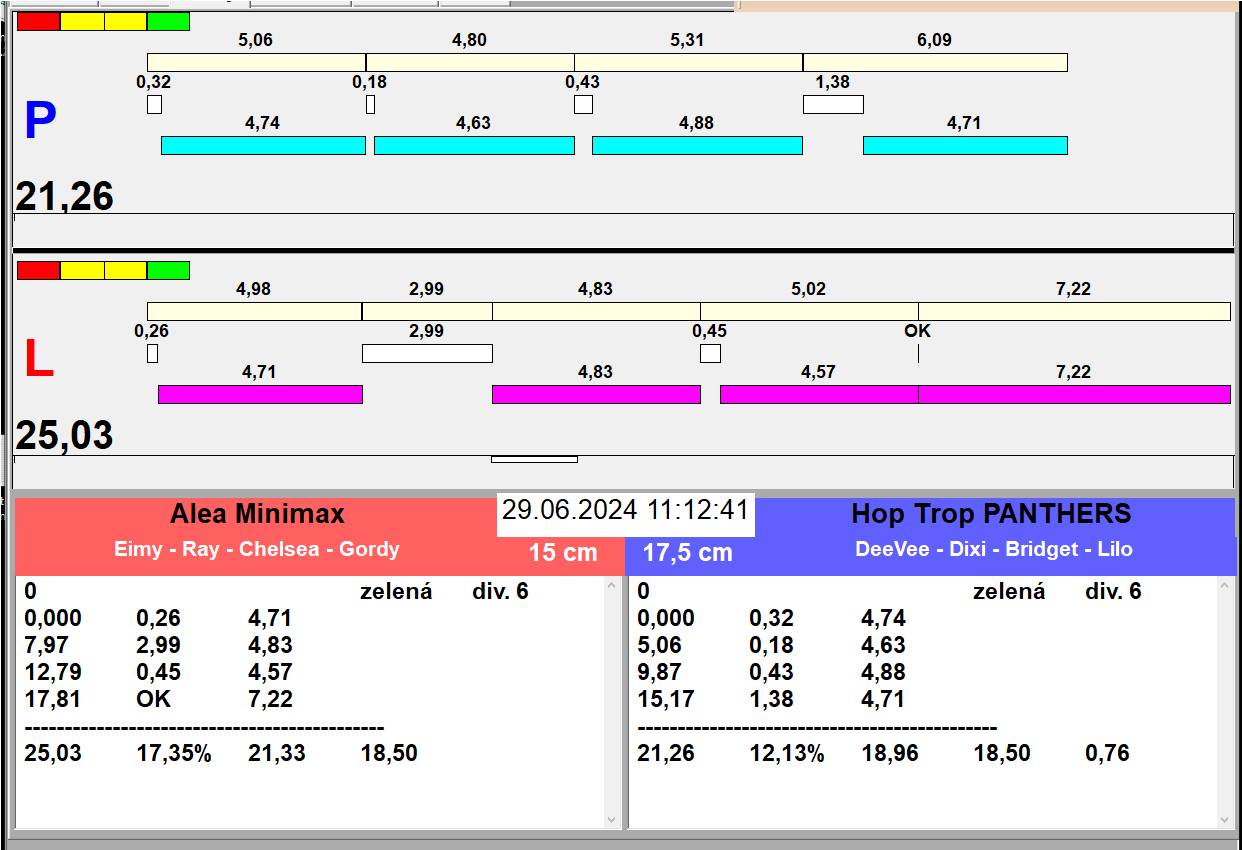Click the red start light in L lane

click(38, 270)
